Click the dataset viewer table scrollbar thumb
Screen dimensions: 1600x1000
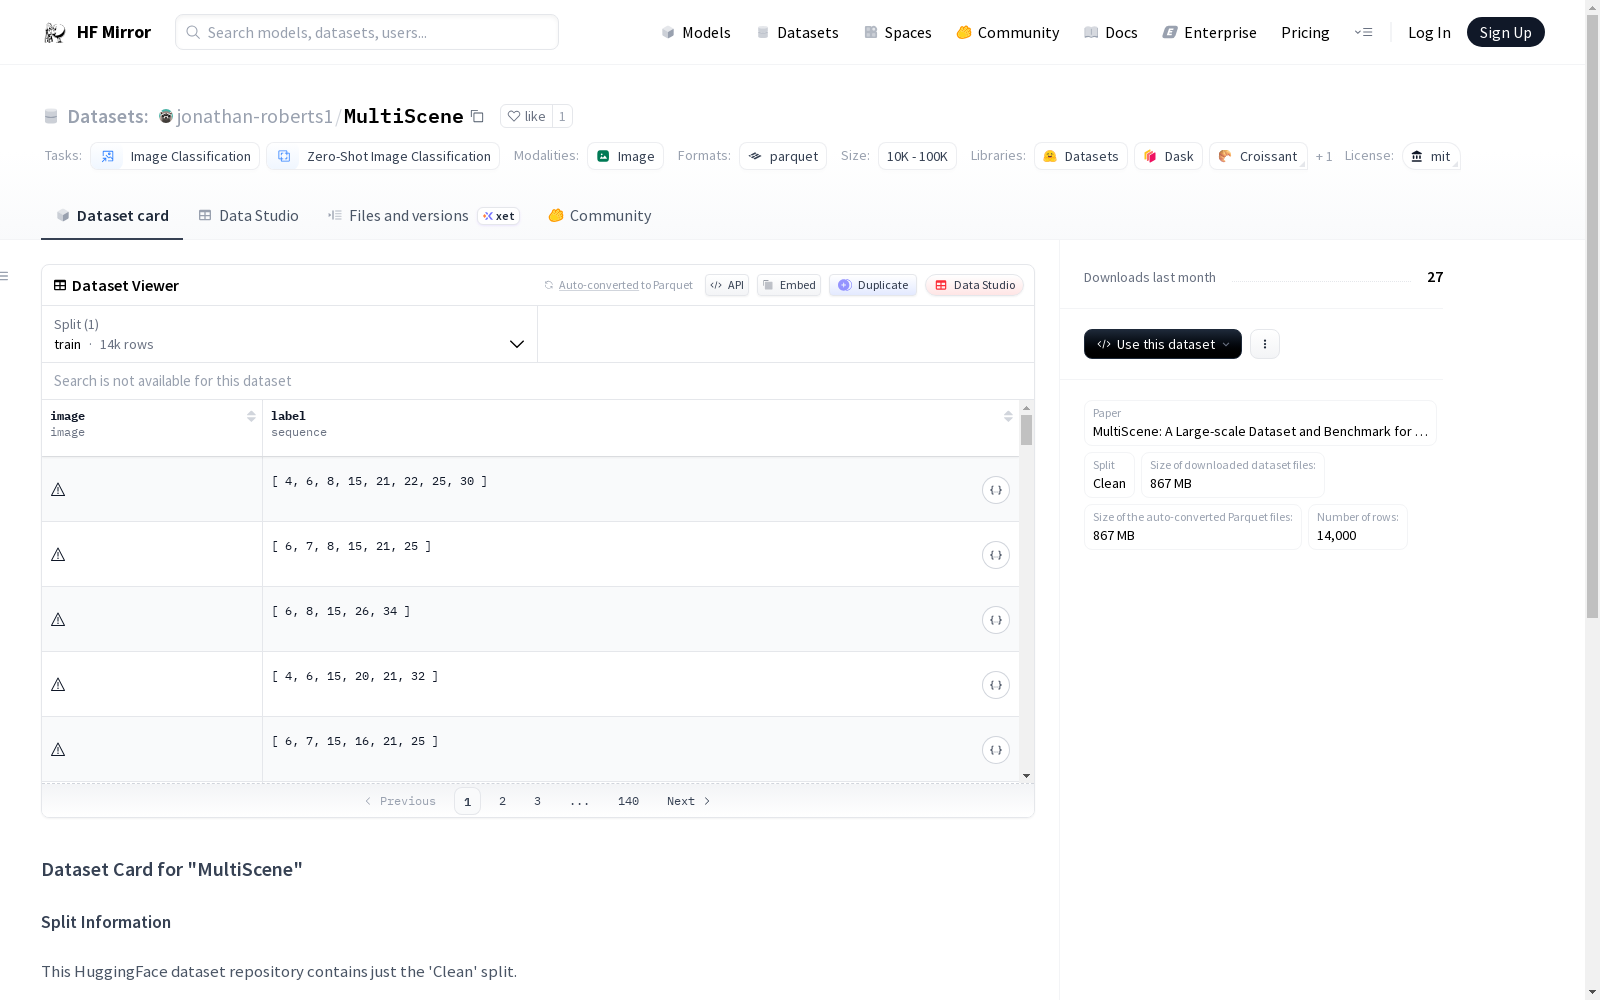click(1026, 430)
